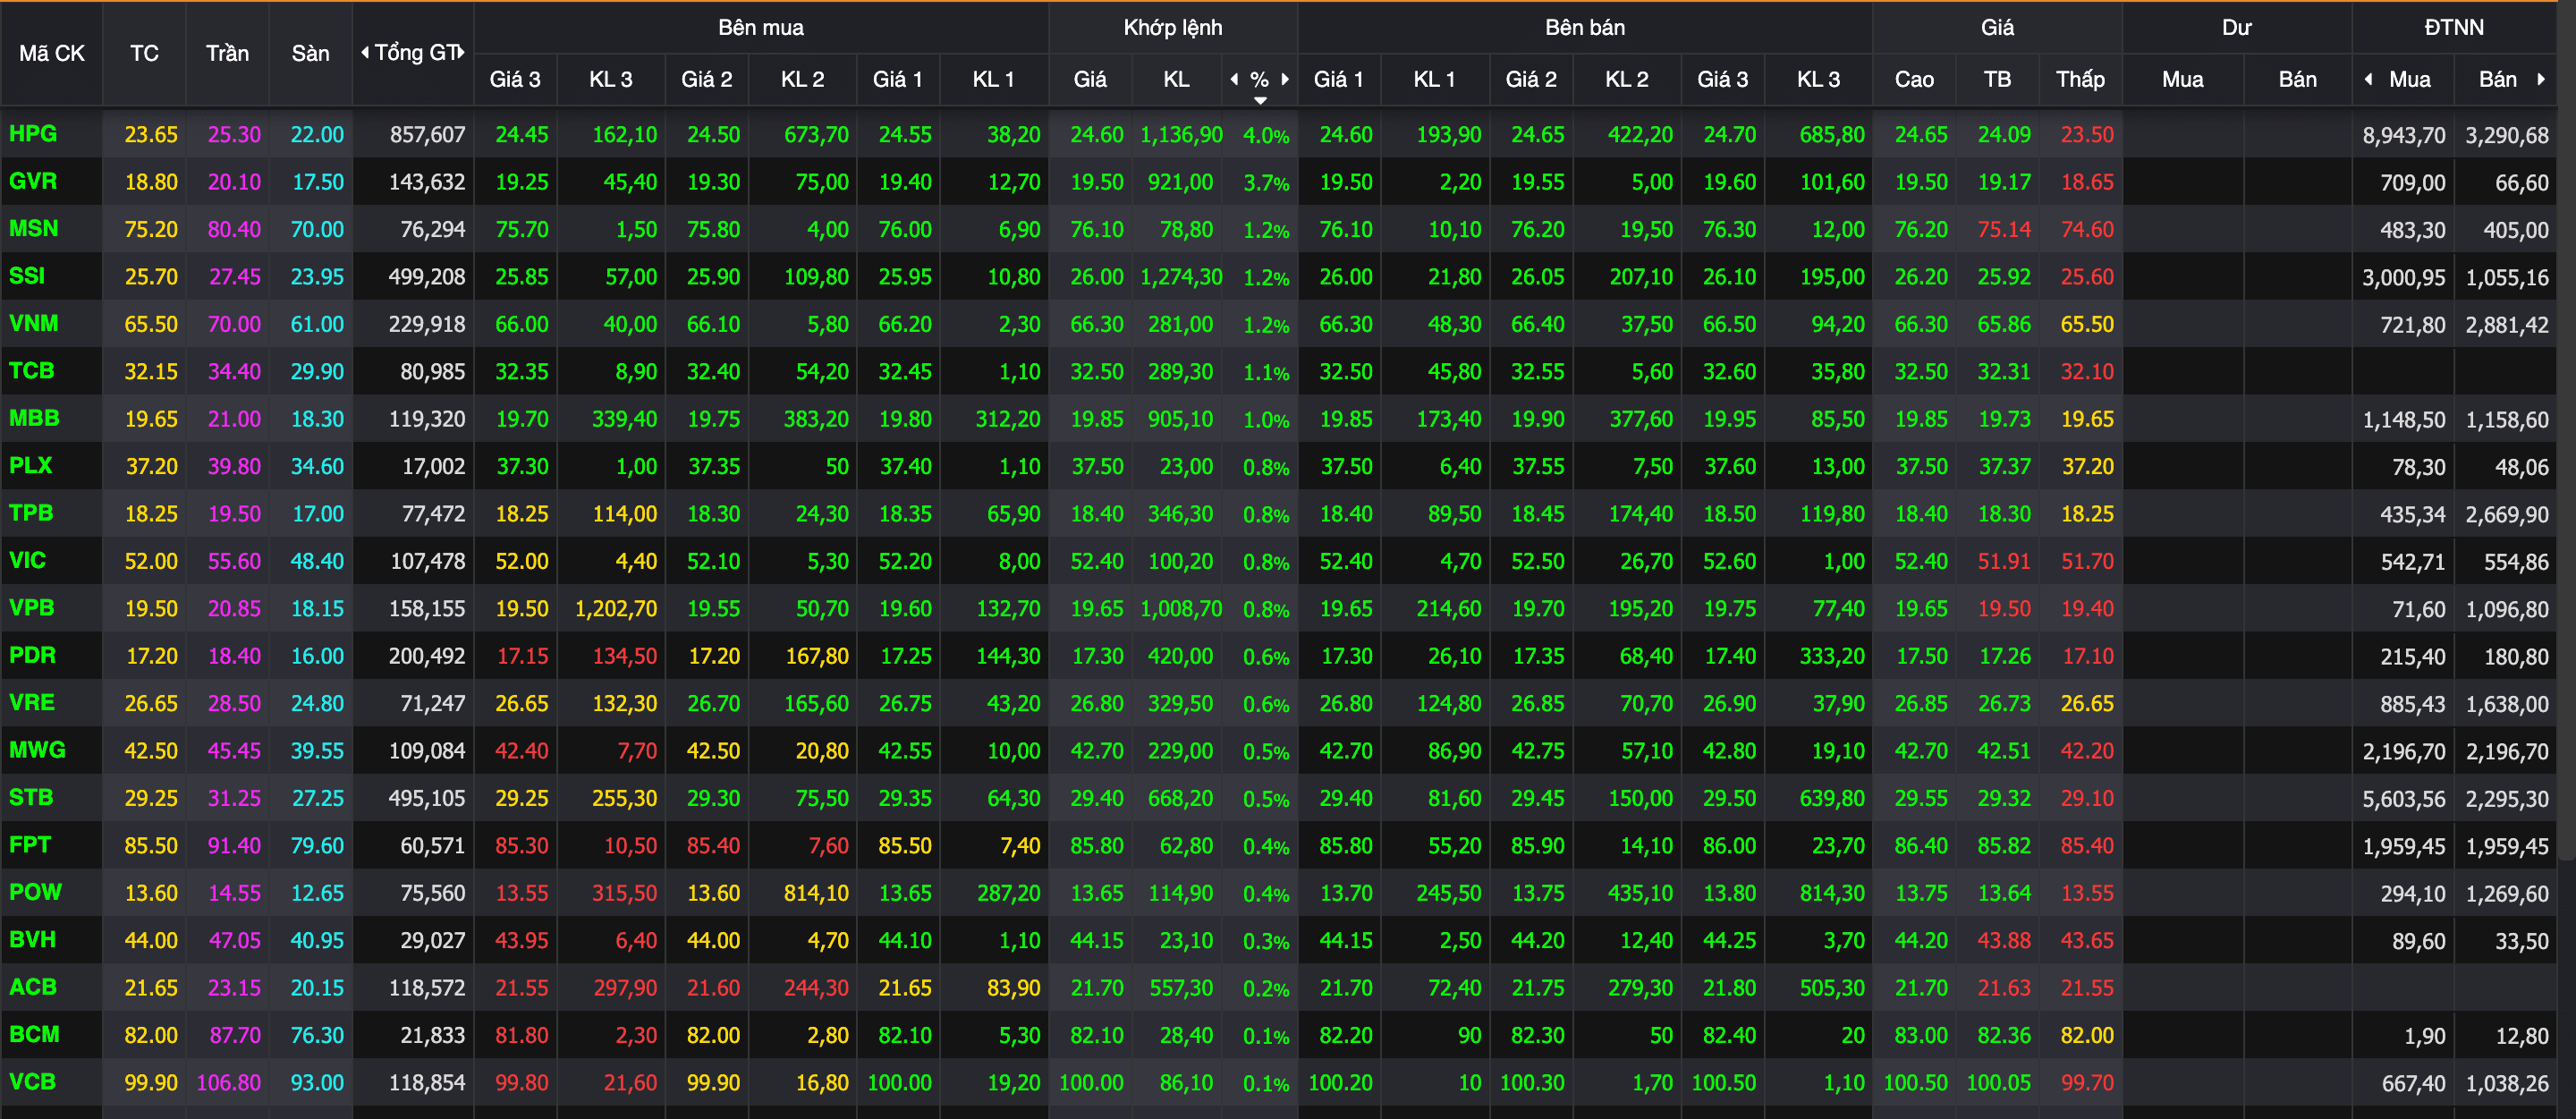This screenshot has height=1119, width=2576.
Task: Click MWG matched price 42.70
Action: (1097, 751)
